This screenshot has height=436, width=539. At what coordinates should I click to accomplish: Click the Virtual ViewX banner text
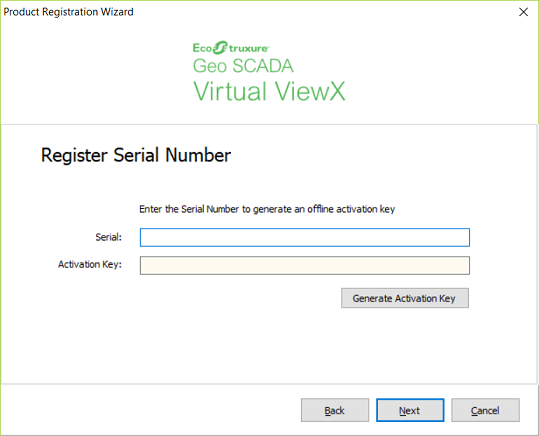[269, 91]
